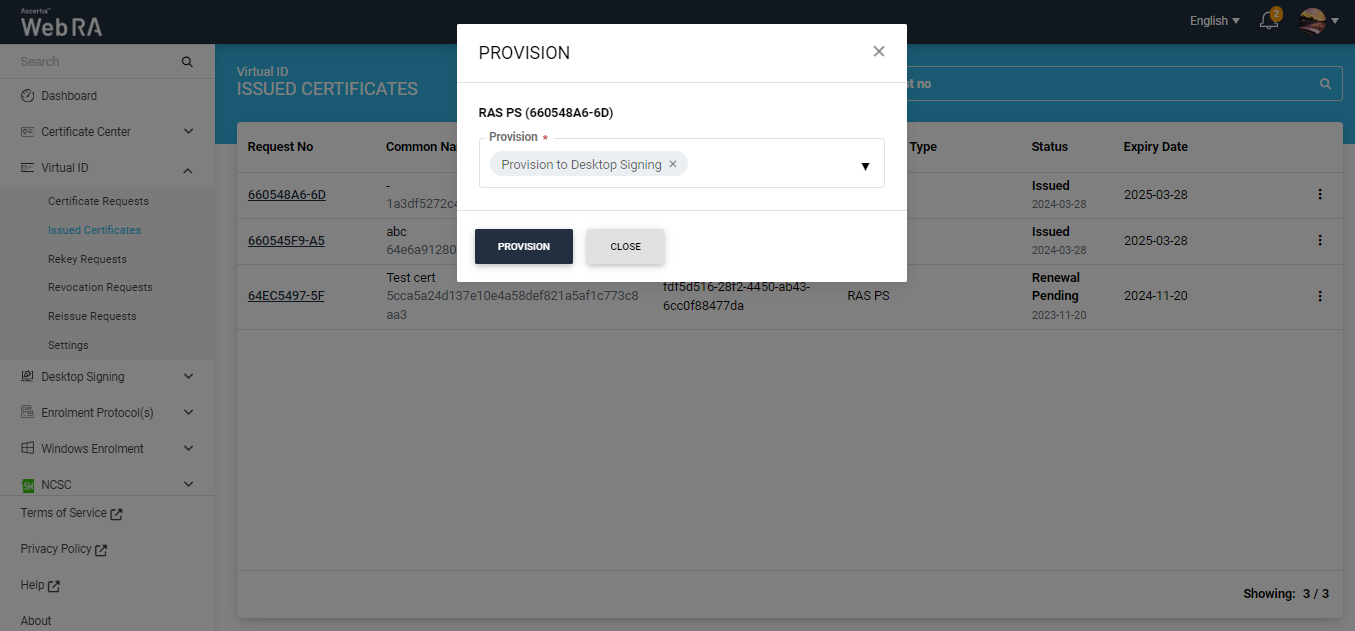1355x631 pixels.
Task: Click expiry date 2024-11-20
Action: point(1156,296)
